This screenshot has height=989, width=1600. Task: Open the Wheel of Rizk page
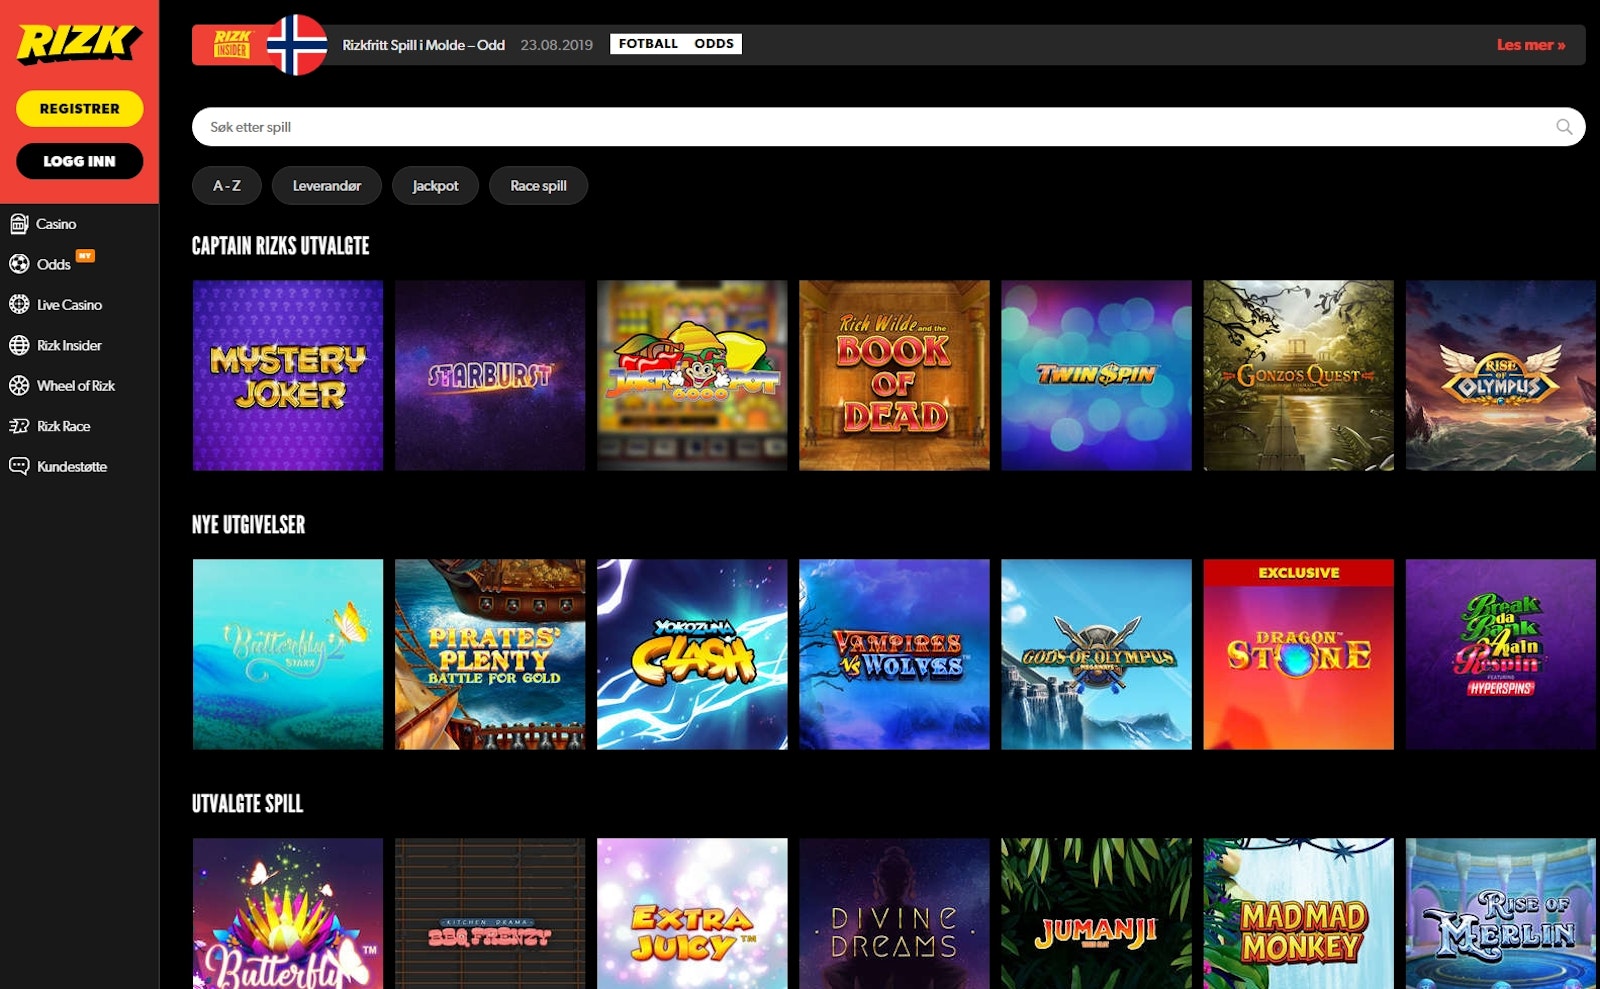coord(76,385)
